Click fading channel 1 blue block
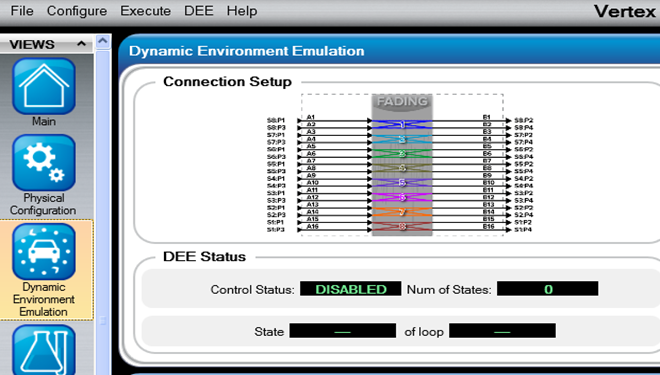Viewport: 660px width, 375px height. point(402,124)
